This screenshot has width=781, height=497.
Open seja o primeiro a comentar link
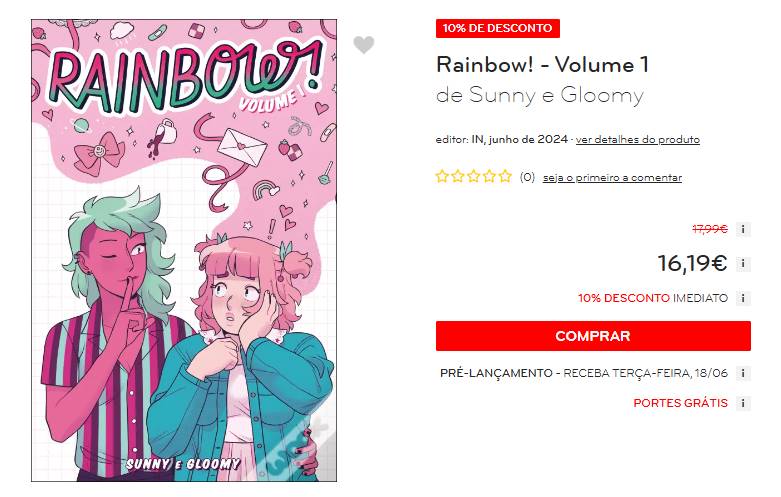pyautogui.click(x=612, y=178)
